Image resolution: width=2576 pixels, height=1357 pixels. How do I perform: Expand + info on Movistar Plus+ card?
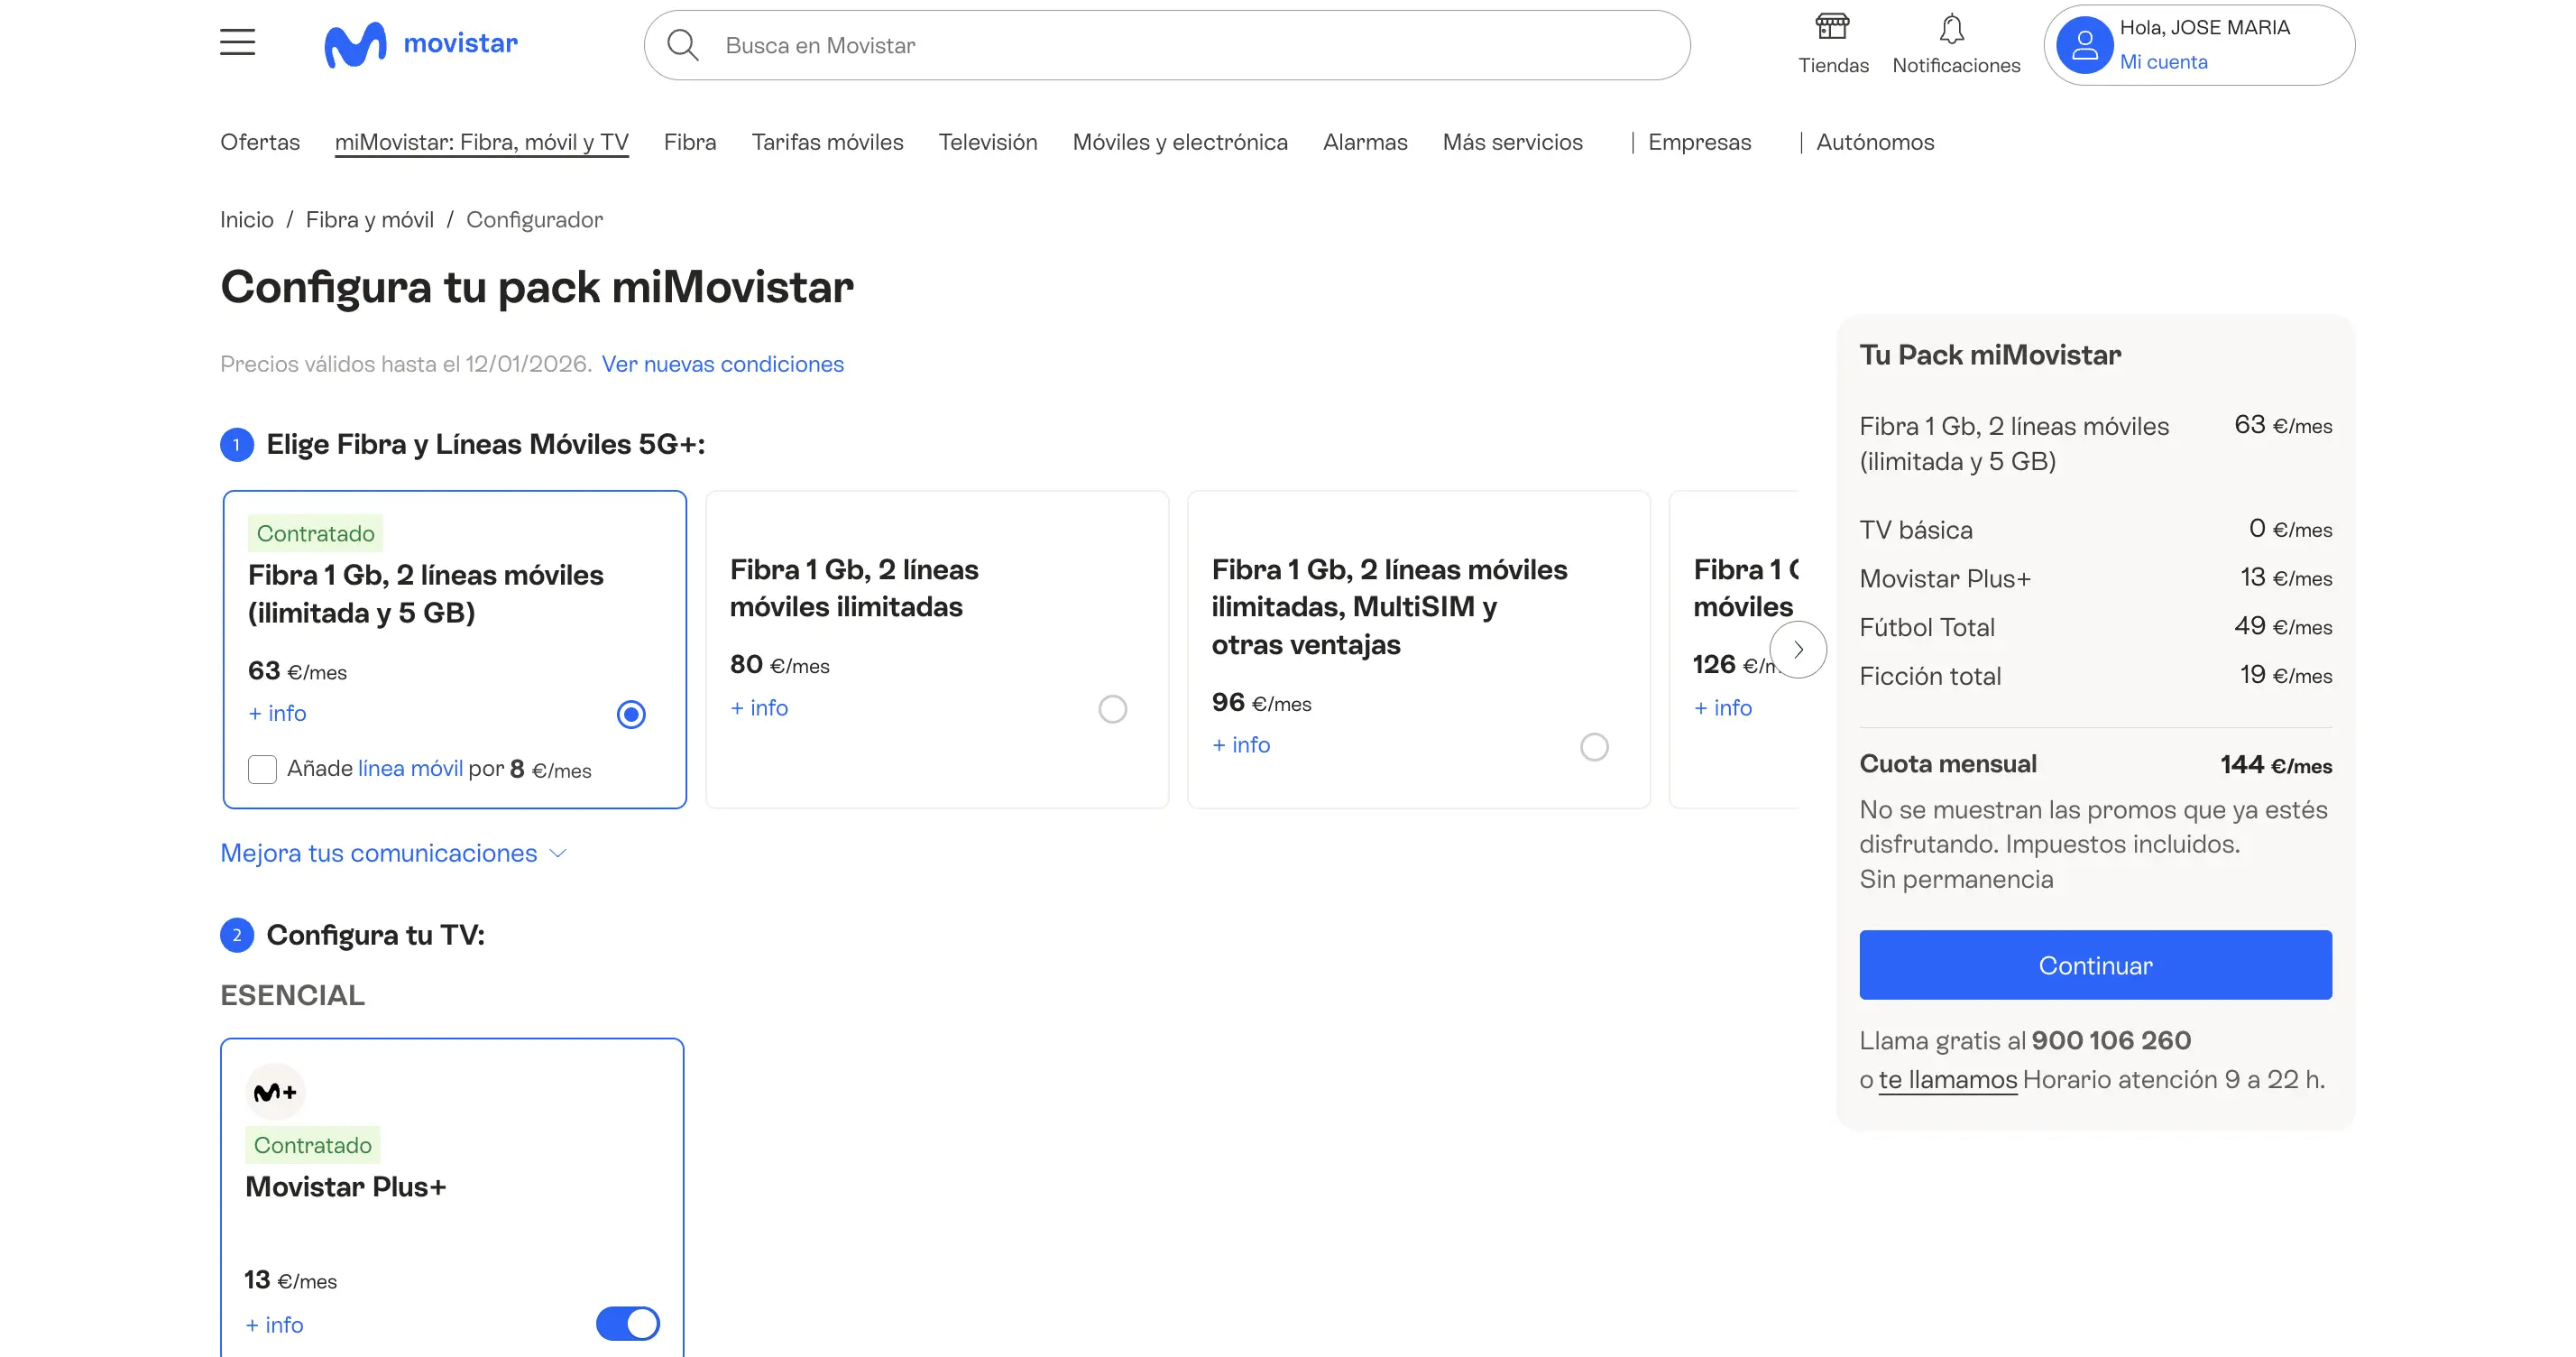point(274,1325)
